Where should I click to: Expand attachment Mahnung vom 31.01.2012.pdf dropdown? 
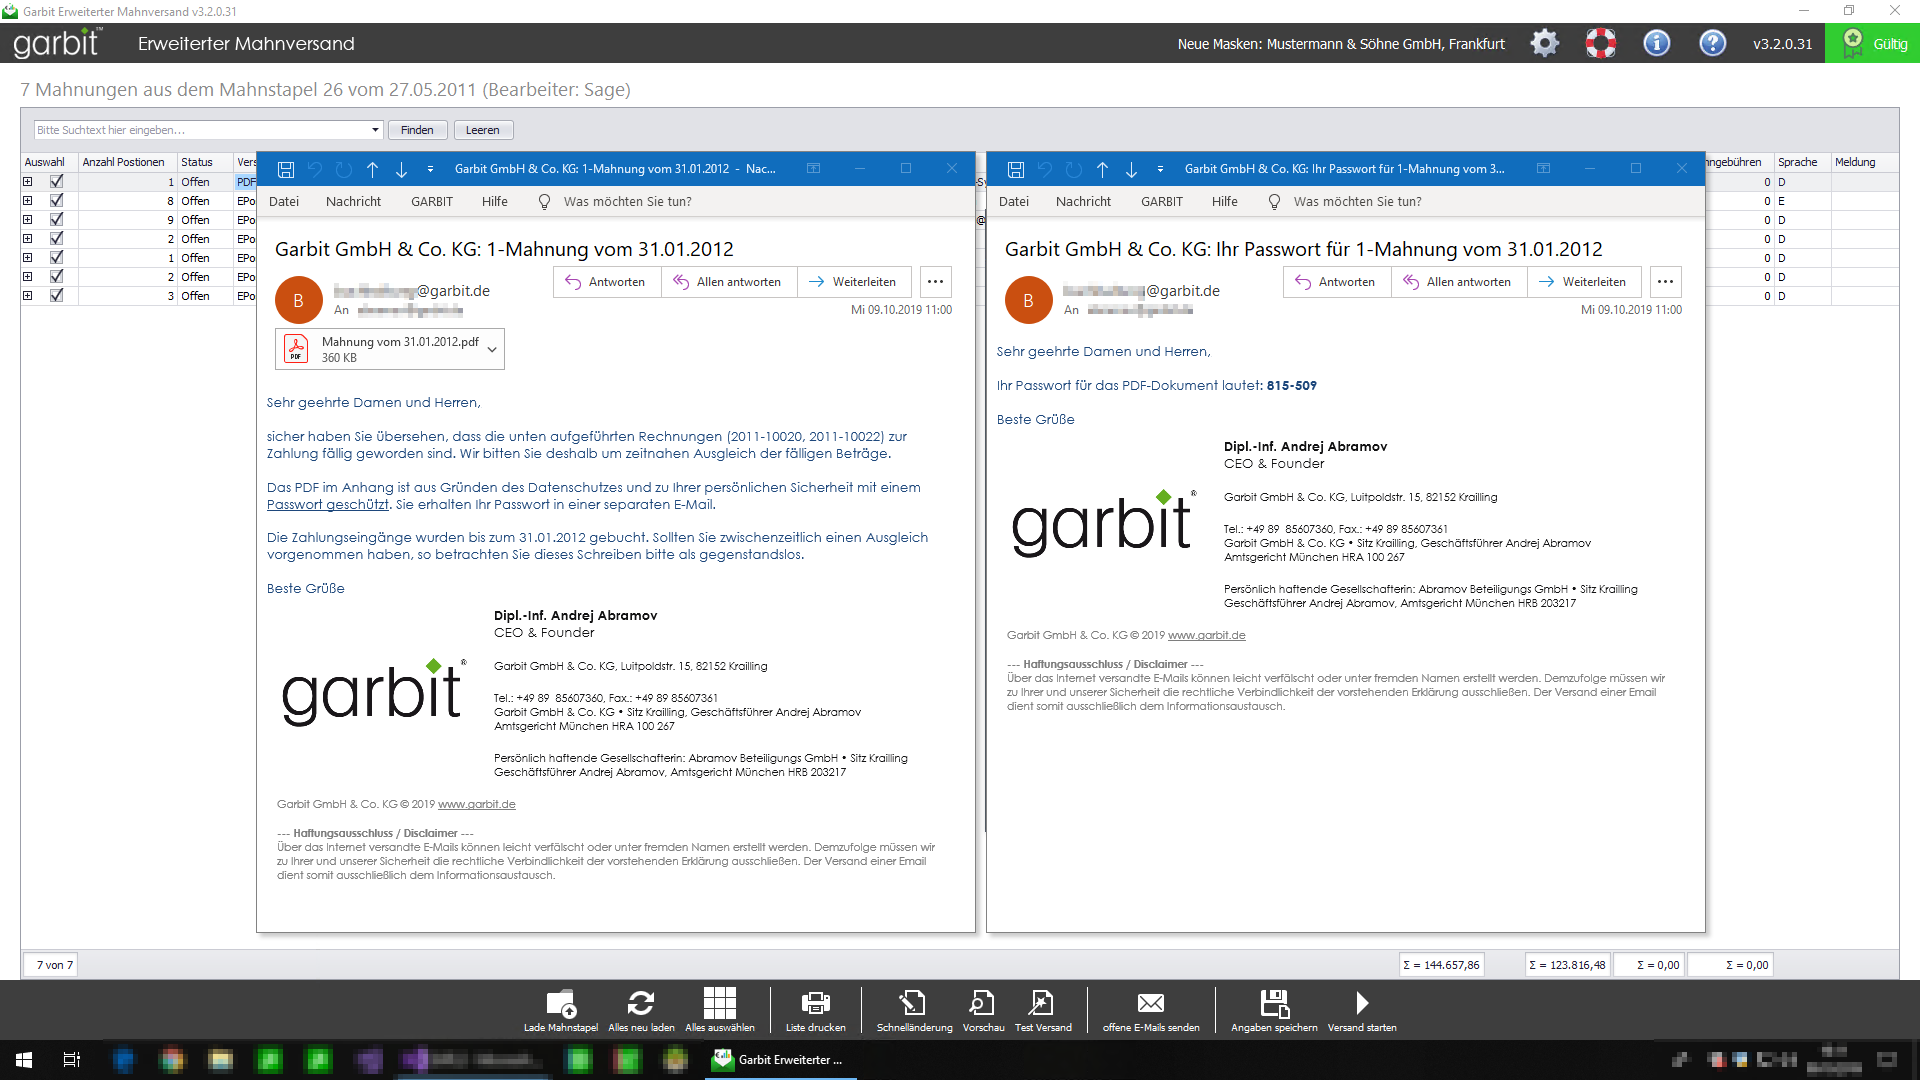492,350
